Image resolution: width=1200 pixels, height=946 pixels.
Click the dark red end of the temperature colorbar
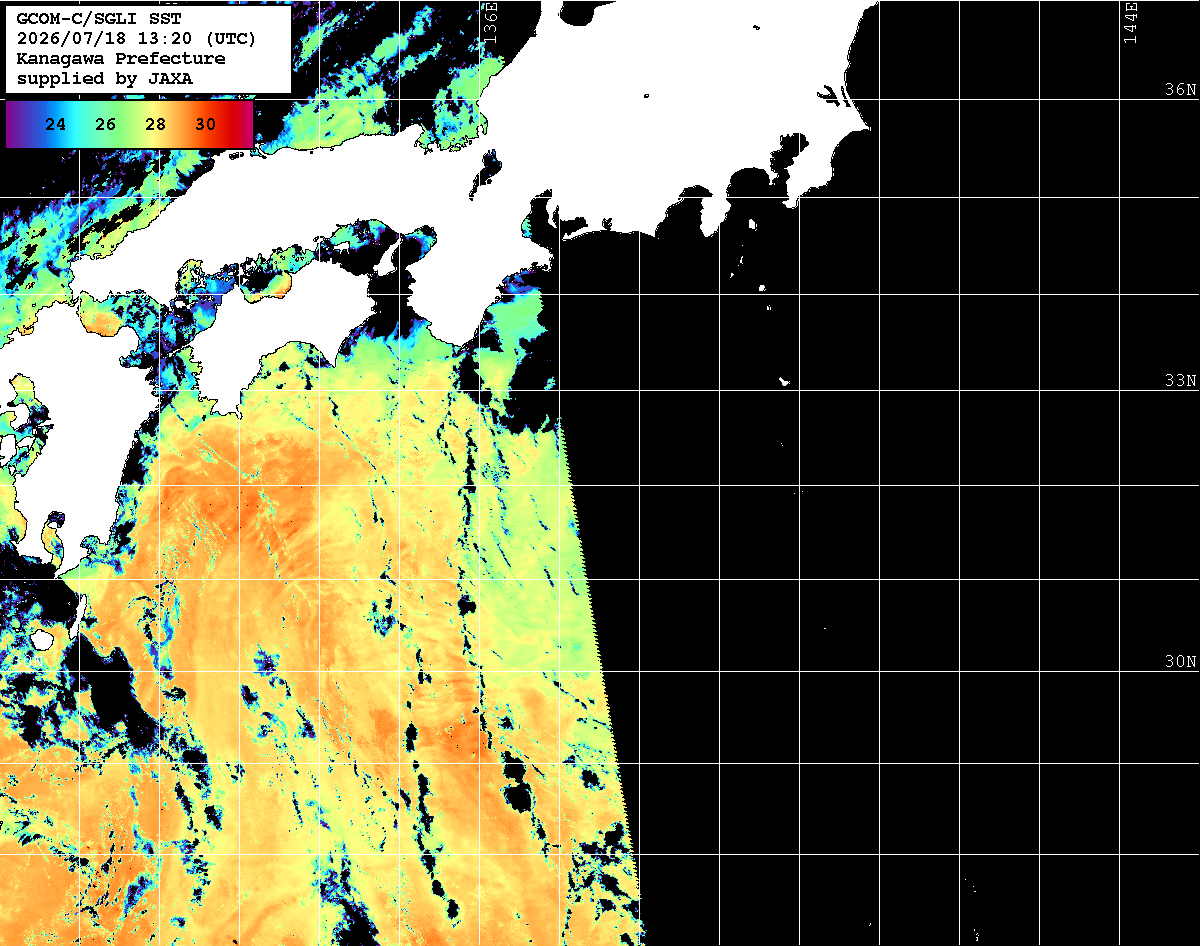[246, 125]
